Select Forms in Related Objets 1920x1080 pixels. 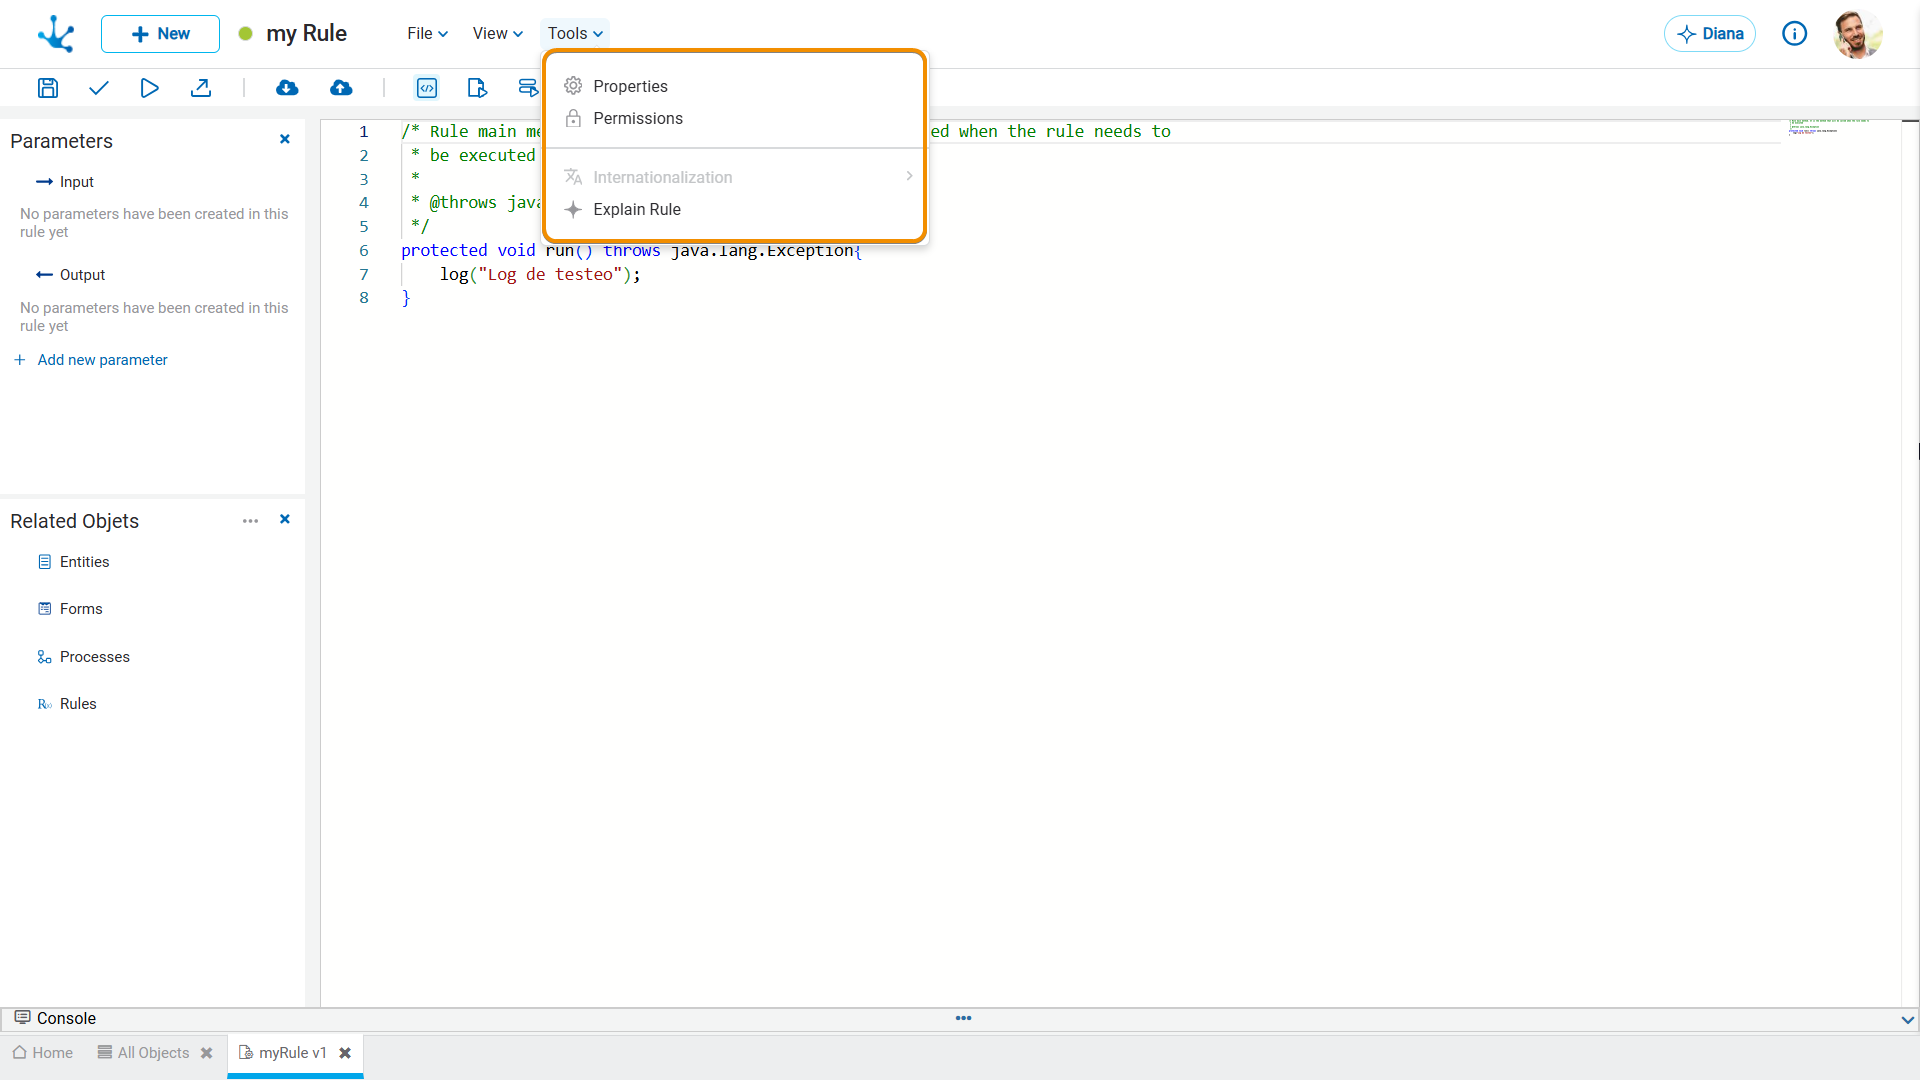pyautogui.click(x=70, y=609)
